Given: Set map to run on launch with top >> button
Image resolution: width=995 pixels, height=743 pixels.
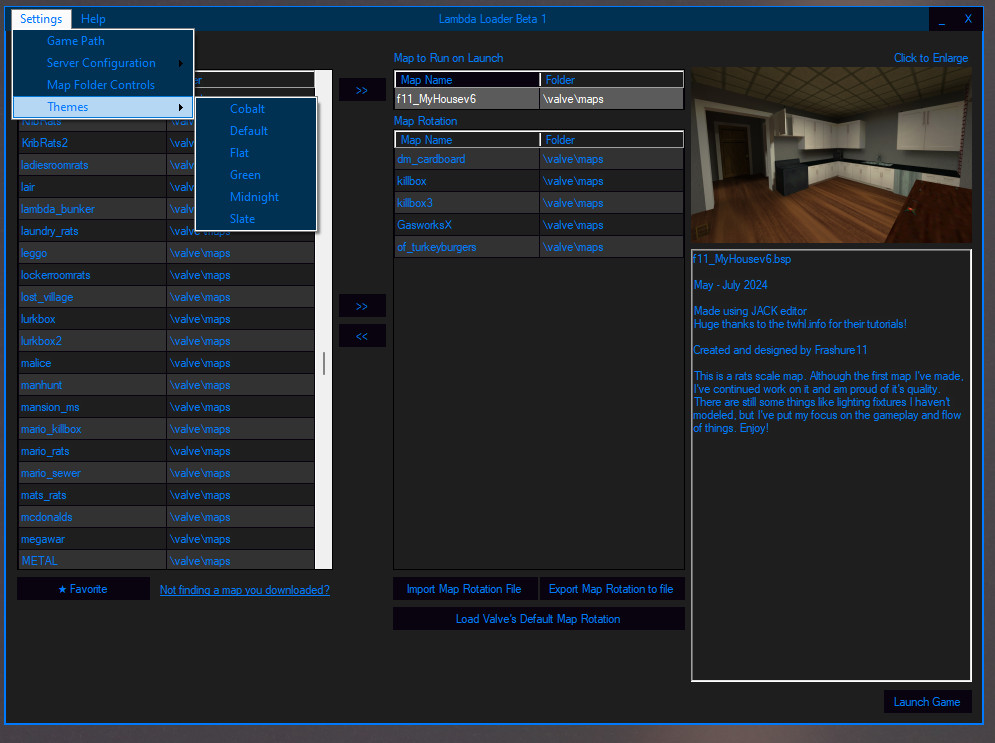Looking at the screenshot, I should point(361,89).
